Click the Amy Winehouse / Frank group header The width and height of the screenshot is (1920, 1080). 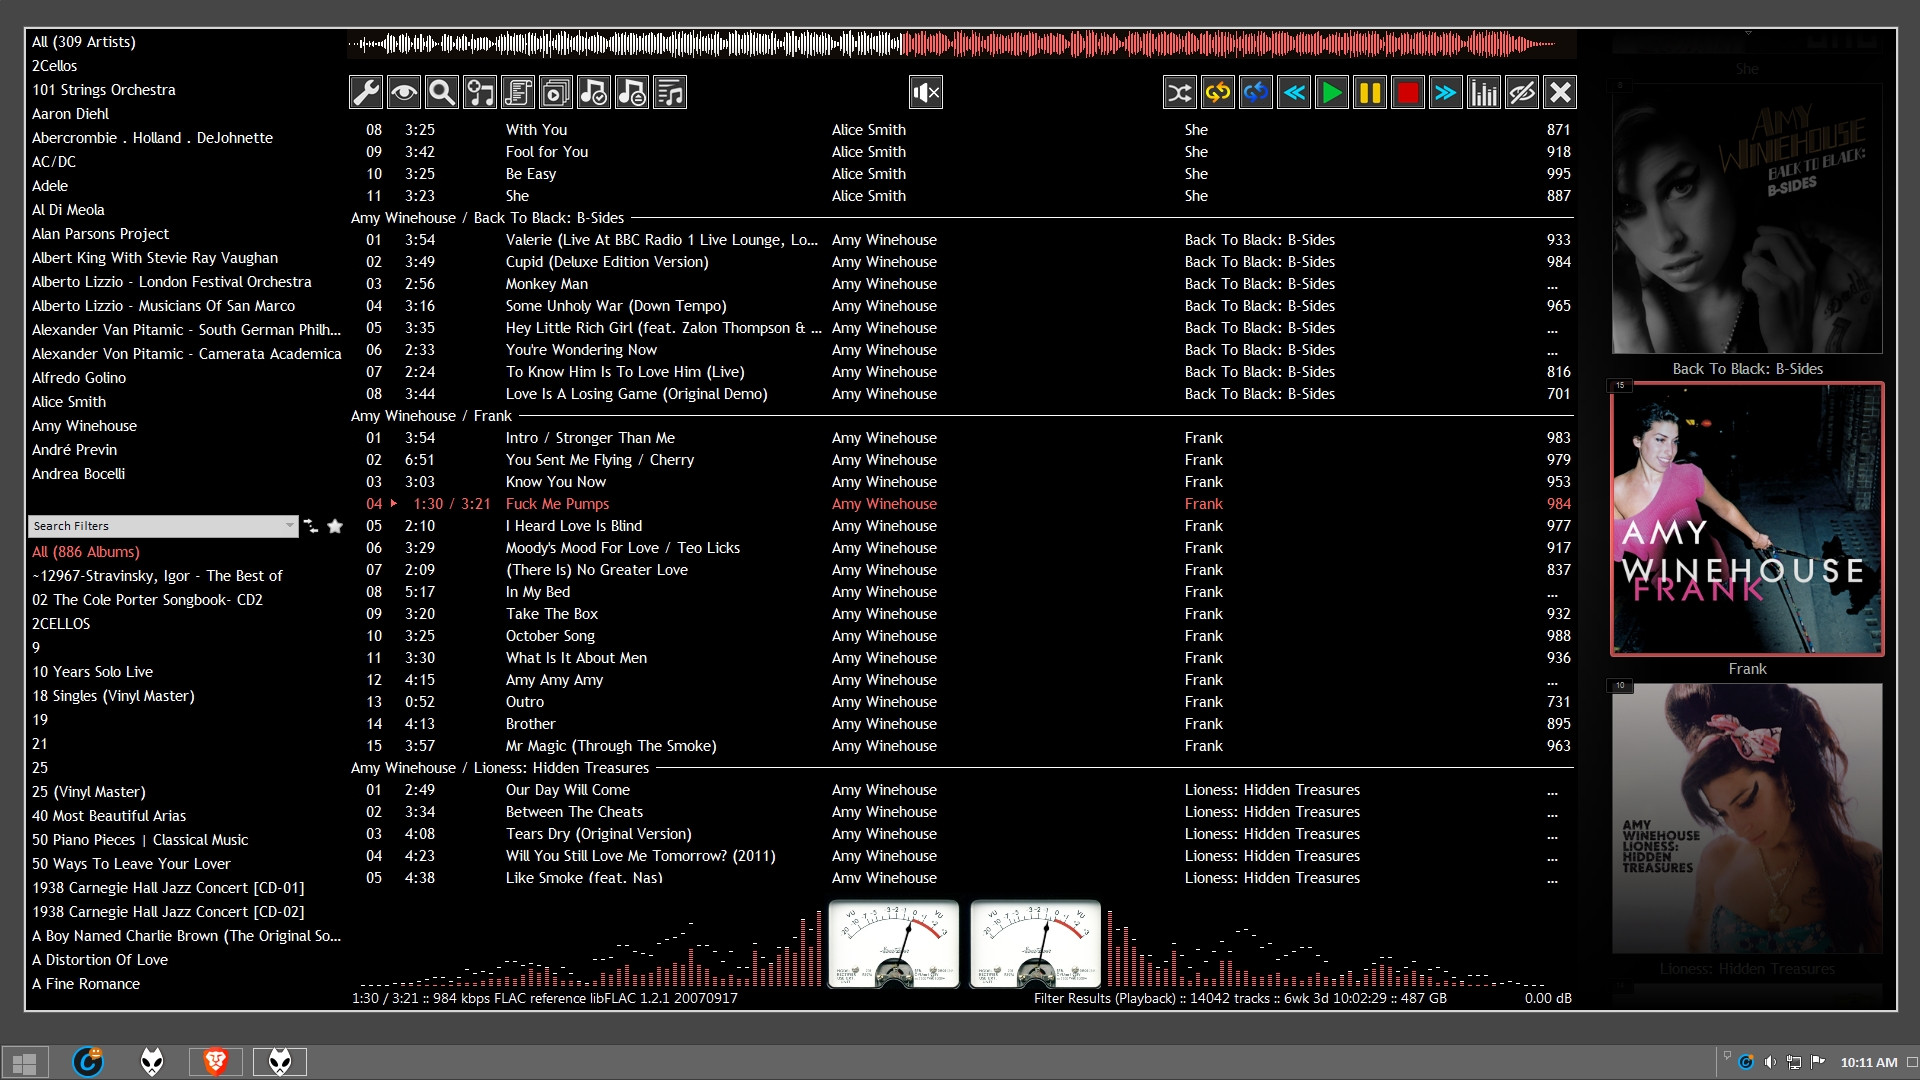click(431, 416)
